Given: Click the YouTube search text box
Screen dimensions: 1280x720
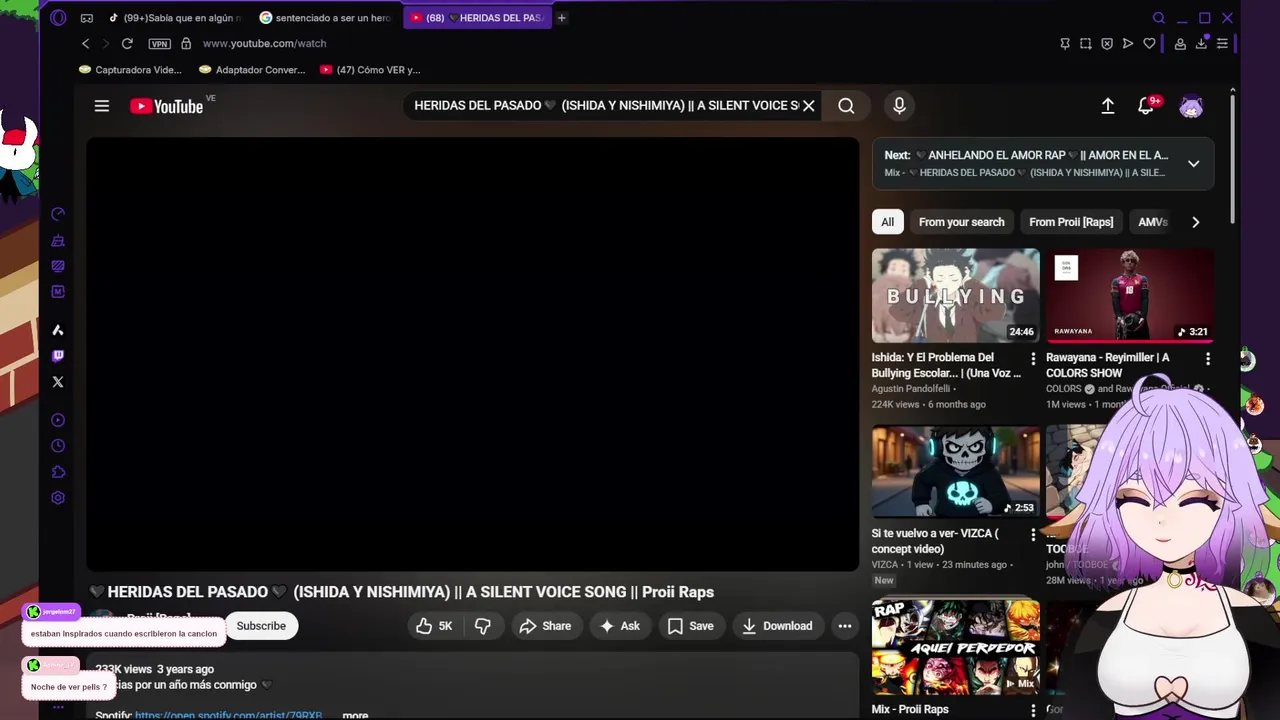Looking at the screenshot, I should (605, 106).
